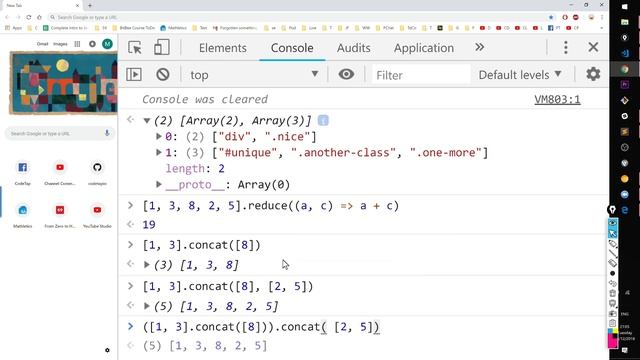Click the reduce expression line
Viewport: 640px width, 360px height.
pyautogui.click(x=271, y=206)
